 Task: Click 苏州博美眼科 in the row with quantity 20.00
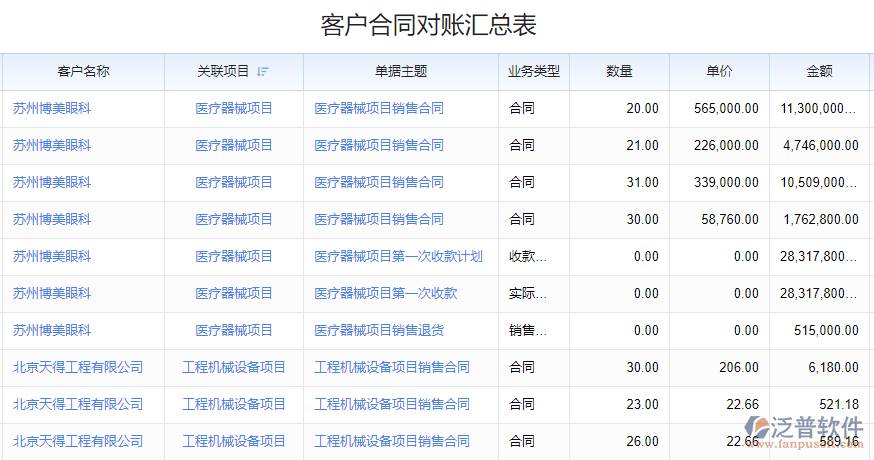[x=52, y=108]
